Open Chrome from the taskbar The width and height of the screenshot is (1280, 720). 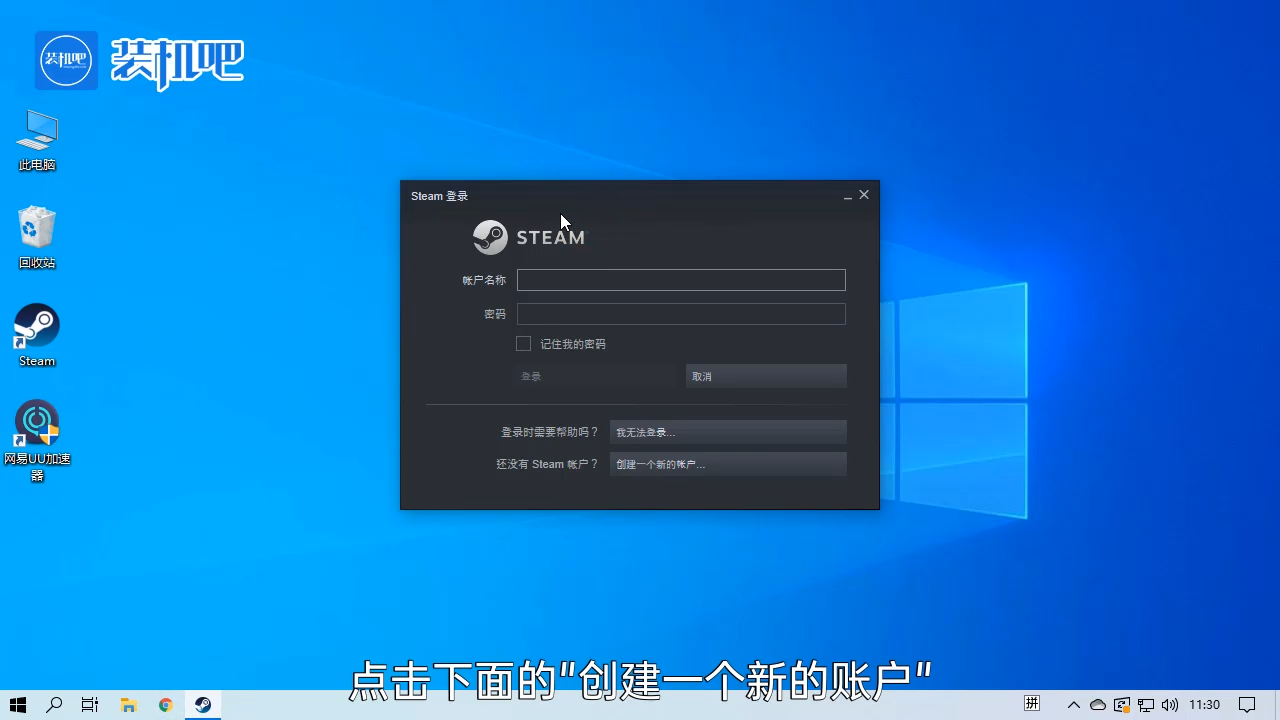click(x=165, y=704)
